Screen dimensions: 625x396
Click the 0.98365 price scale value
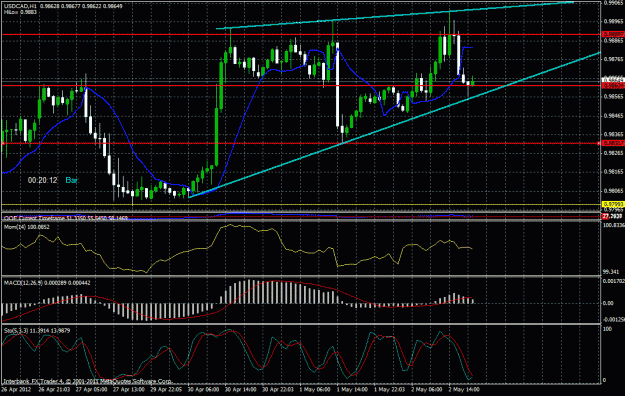(x=613, y=134)
